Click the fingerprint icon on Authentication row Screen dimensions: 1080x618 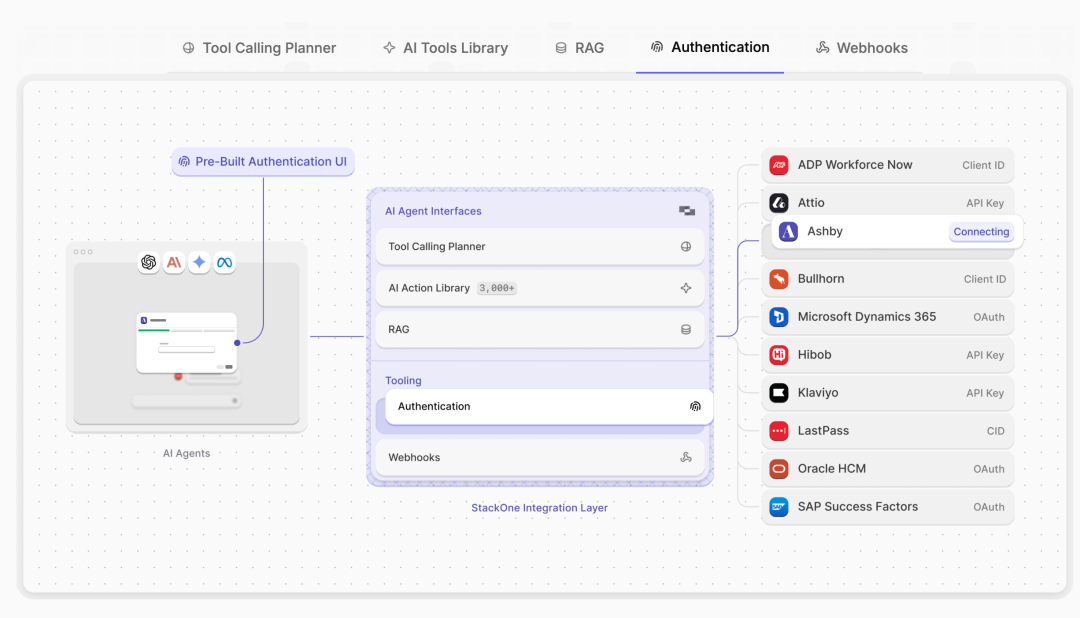pos(696,406)
